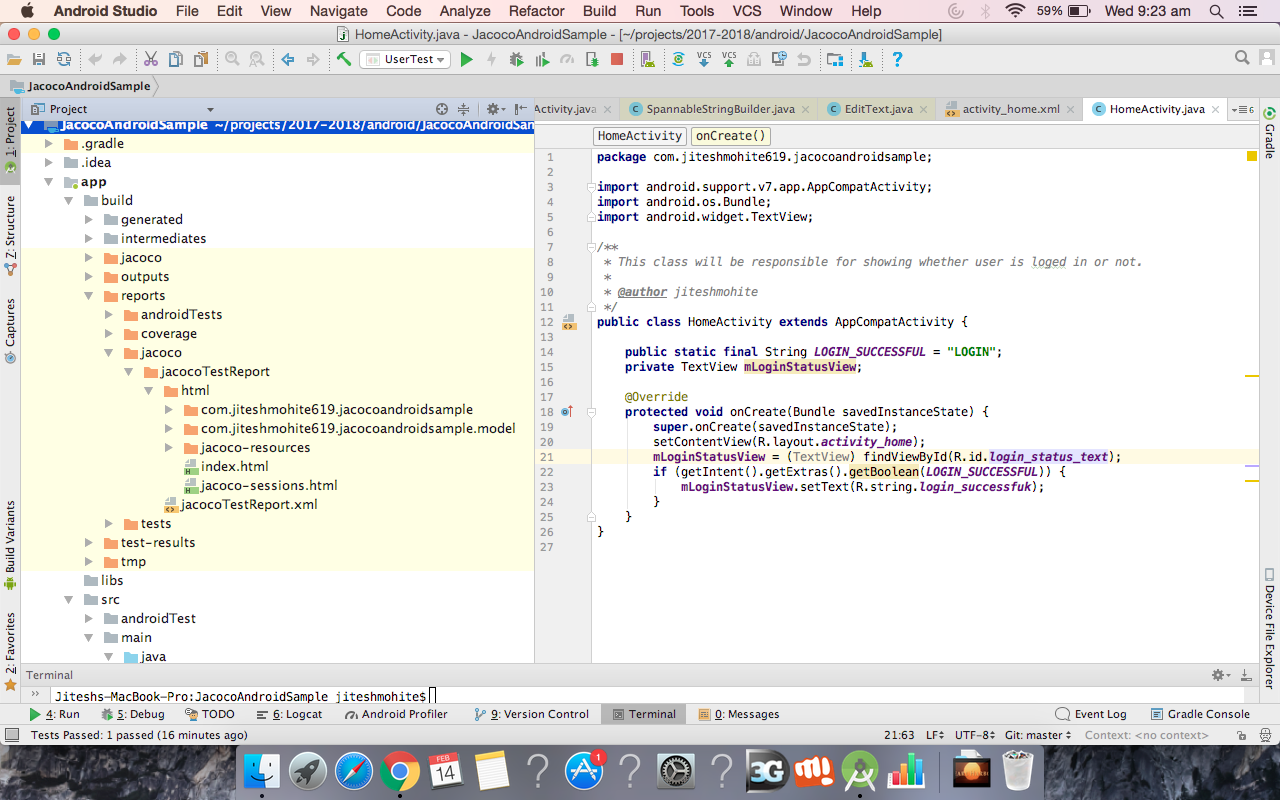Expand the androidTests folder

pos(108,315)
